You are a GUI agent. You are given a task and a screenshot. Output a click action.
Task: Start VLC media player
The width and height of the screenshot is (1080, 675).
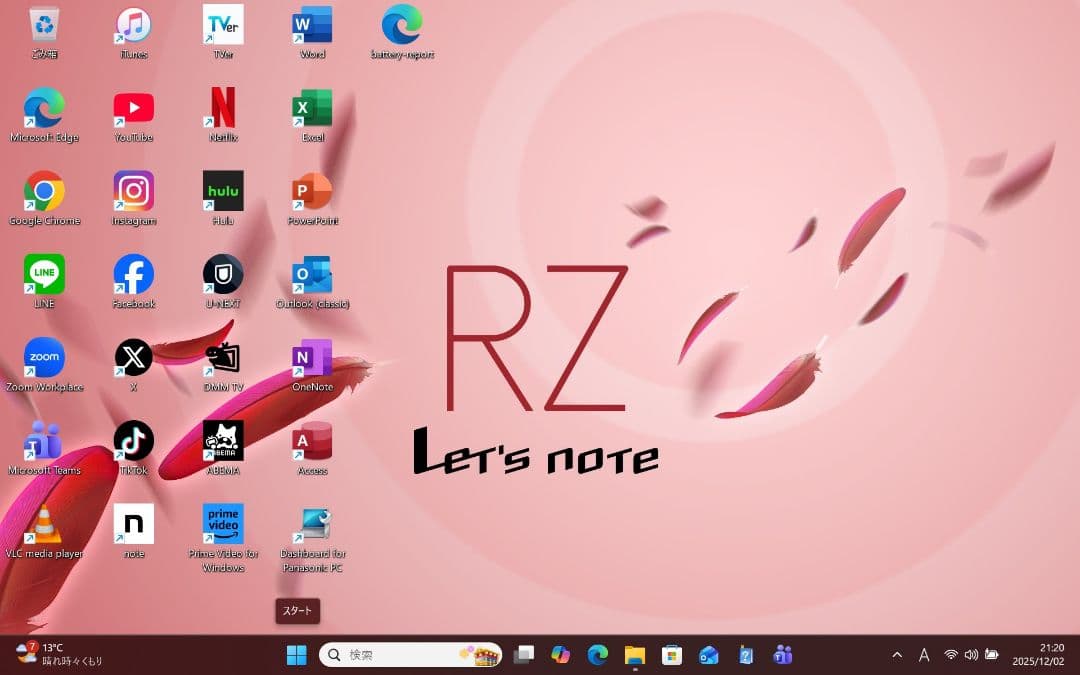coord(44,525)
